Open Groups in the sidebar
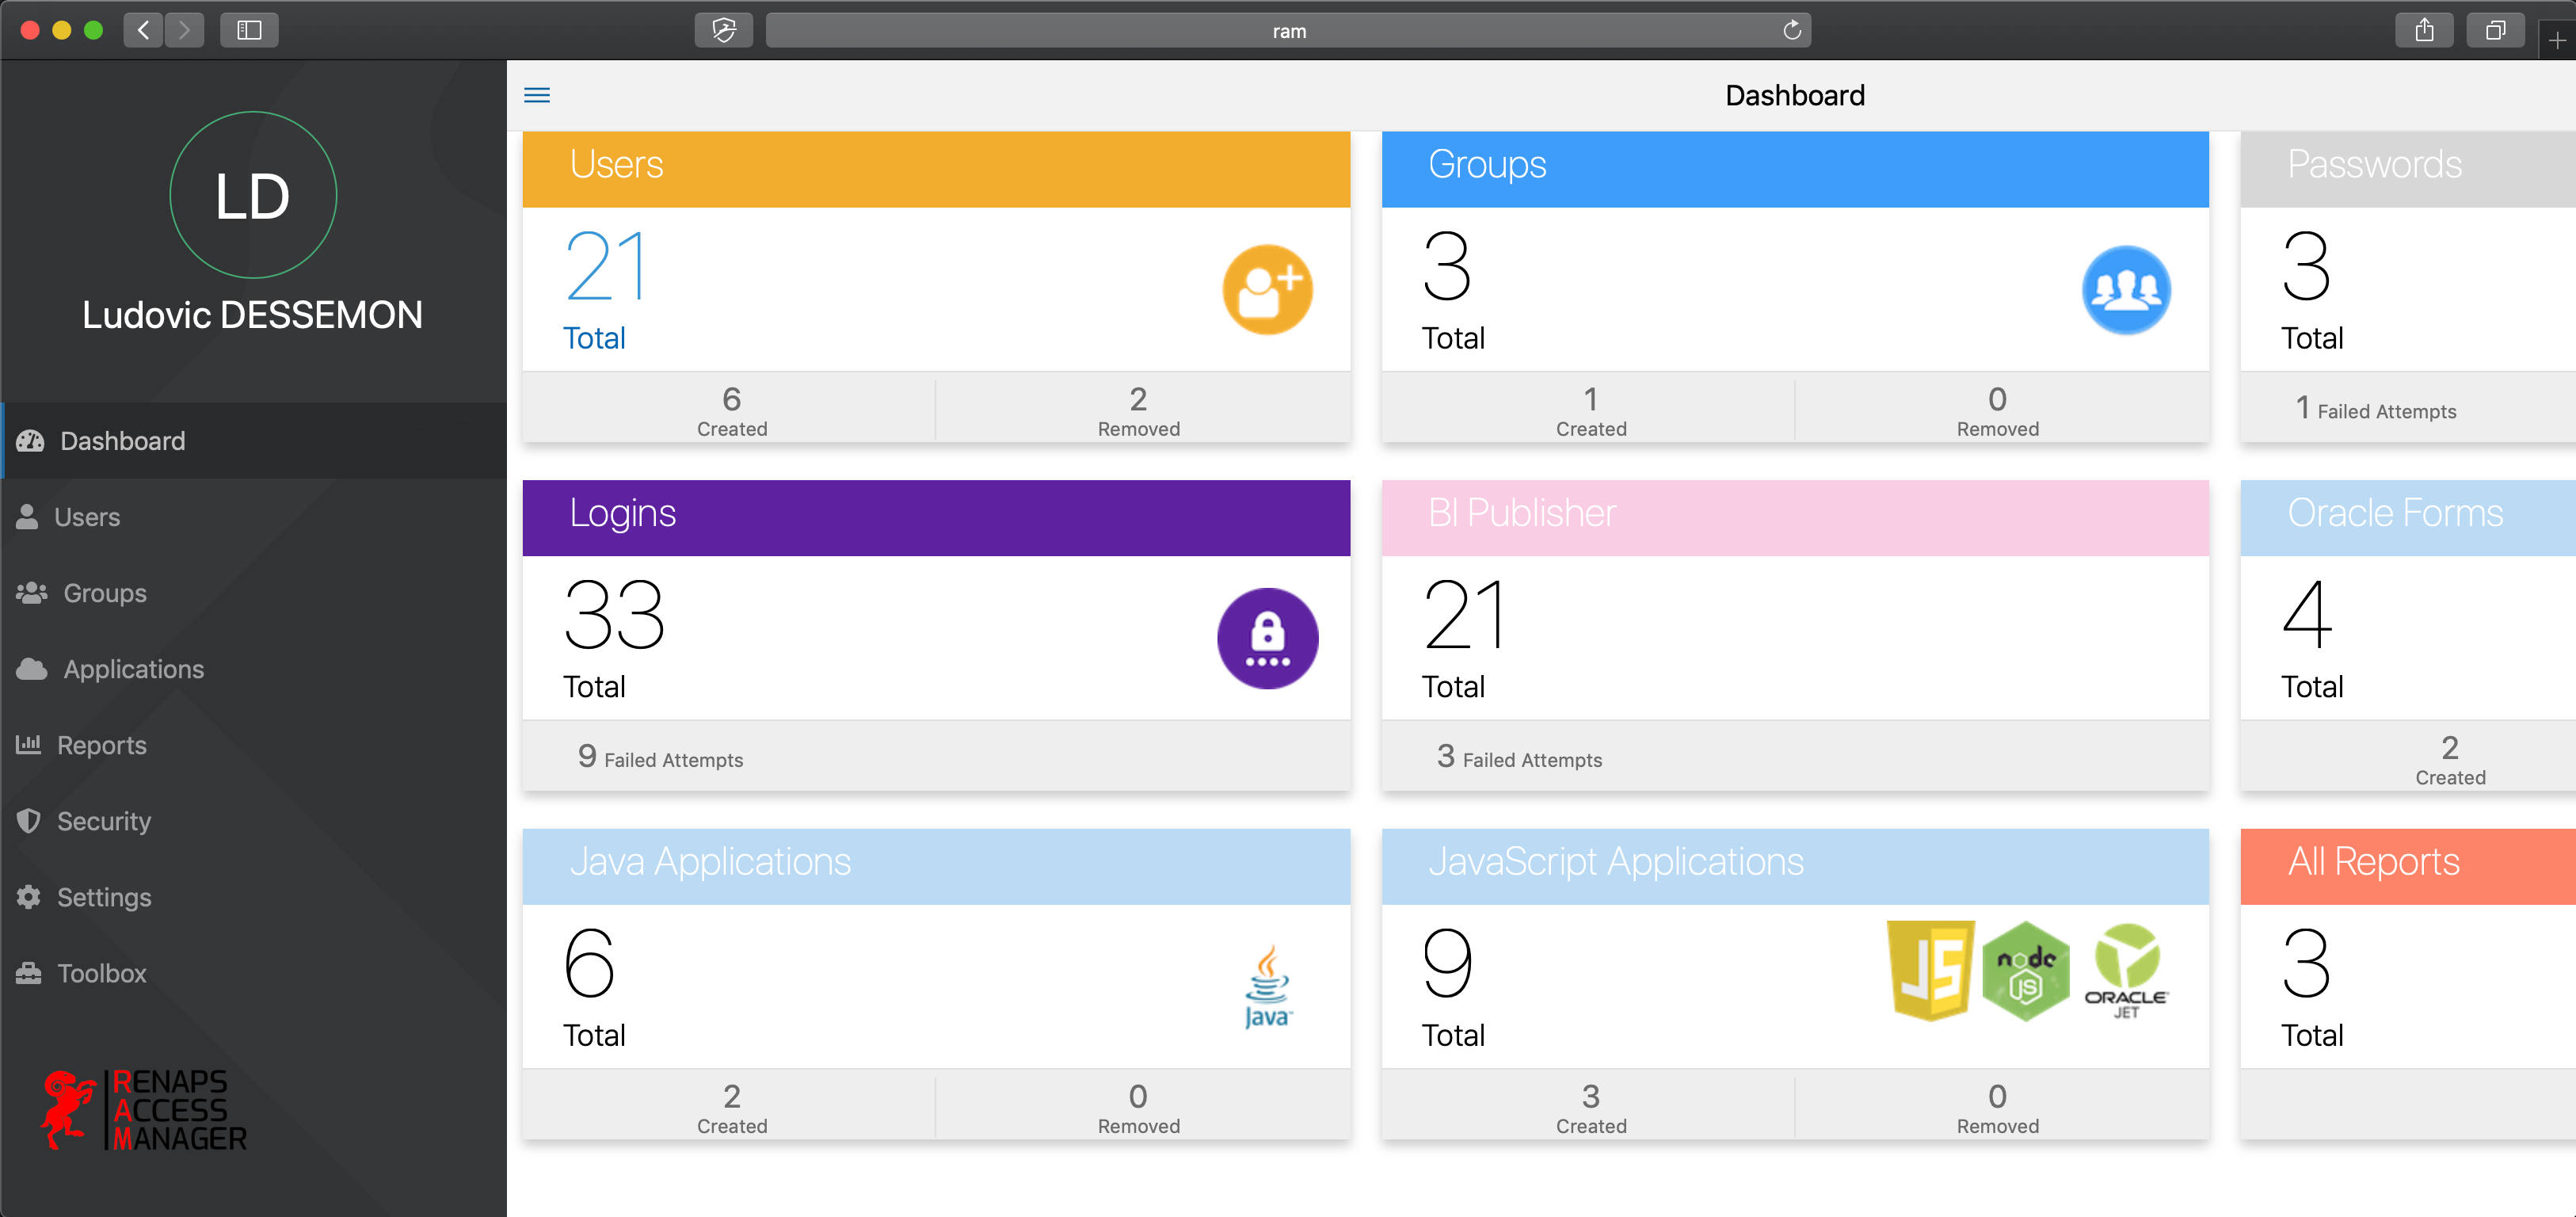Viewport: 2576px width, 1217px height. coord(253,593)
